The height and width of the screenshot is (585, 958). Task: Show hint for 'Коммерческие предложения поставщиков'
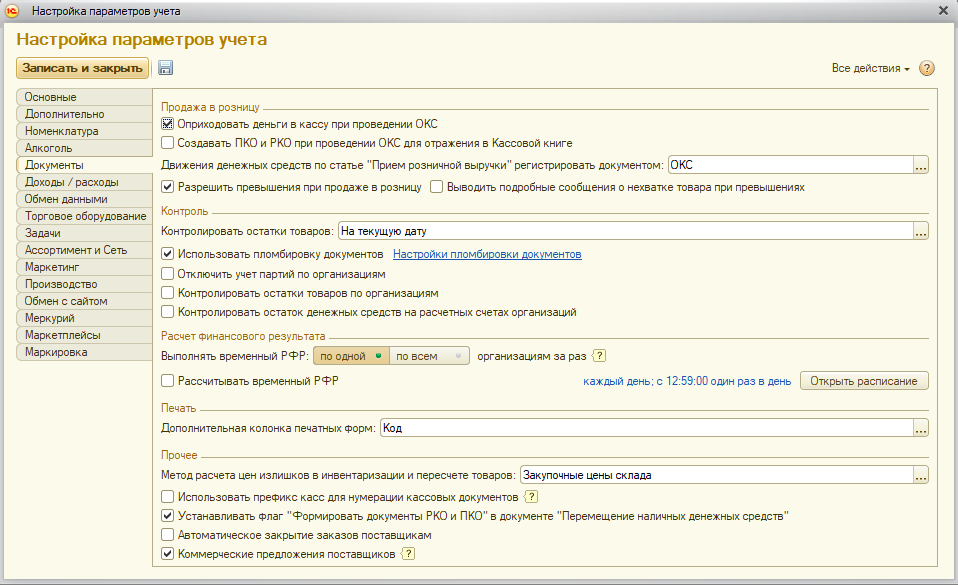pos(408,554)
